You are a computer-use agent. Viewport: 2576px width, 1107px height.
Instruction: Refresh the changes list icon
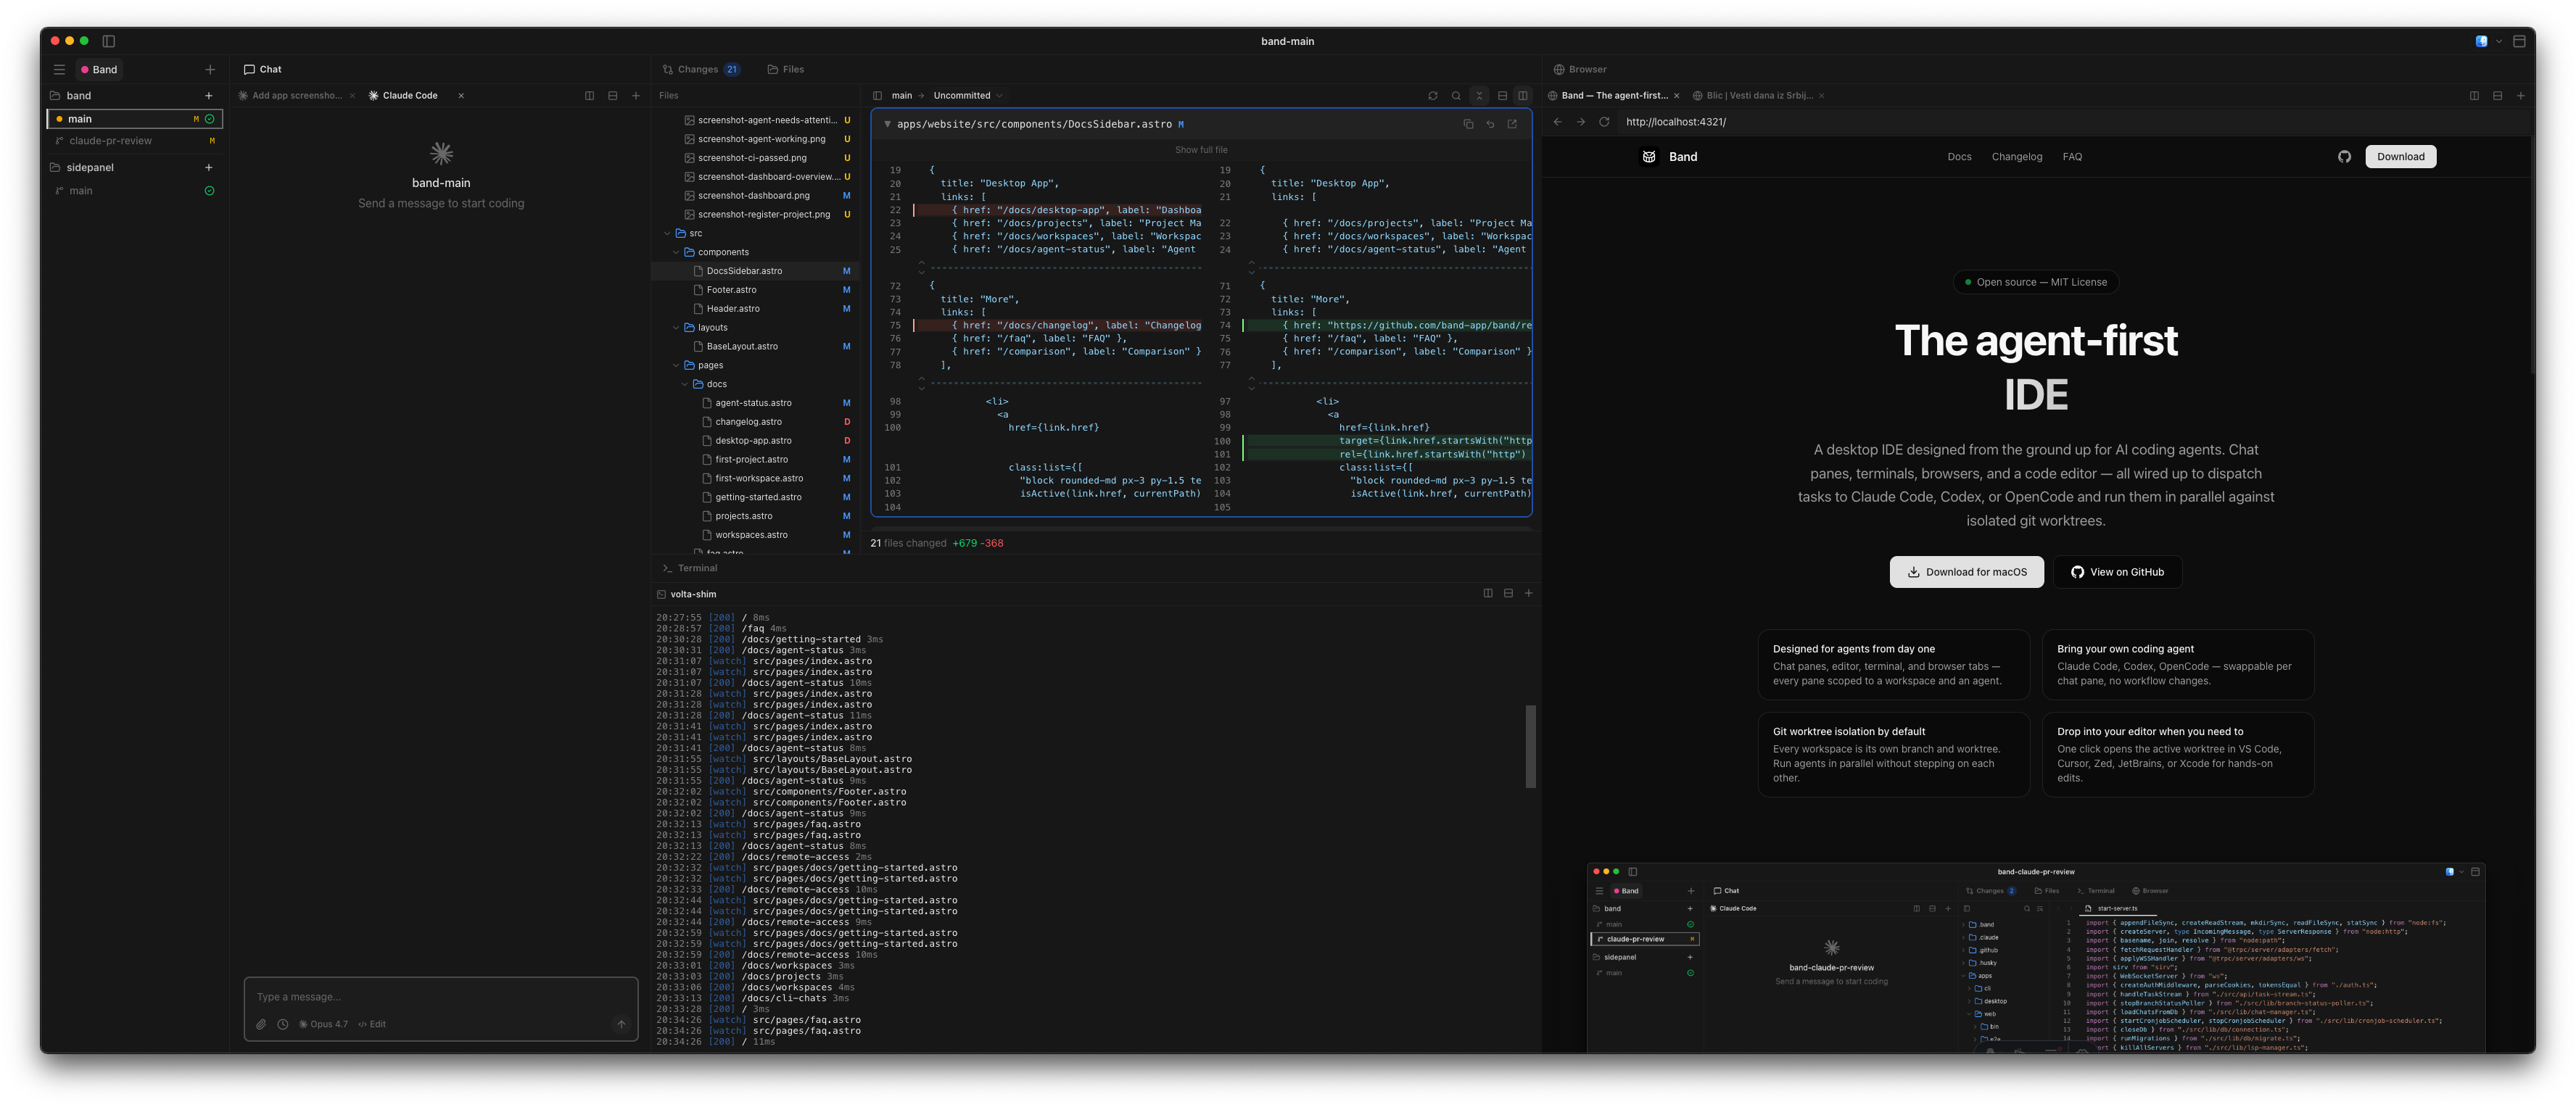point(1433,96)
